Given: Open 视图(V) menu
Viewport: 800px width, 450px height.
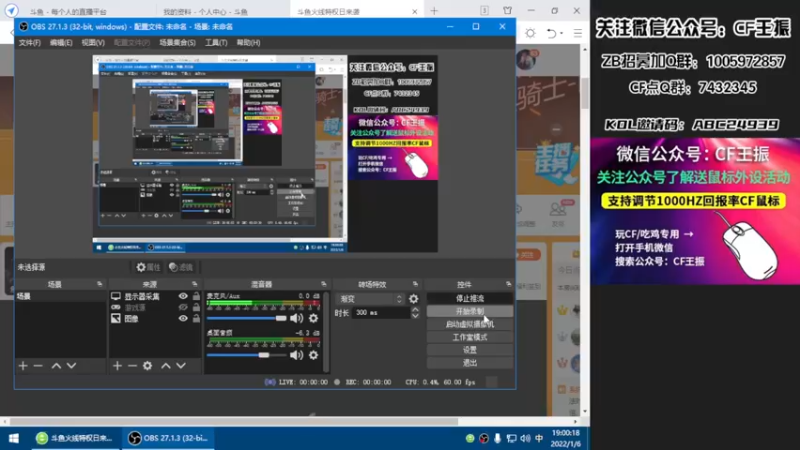Looking at the screenshot, I should (93, 43).
